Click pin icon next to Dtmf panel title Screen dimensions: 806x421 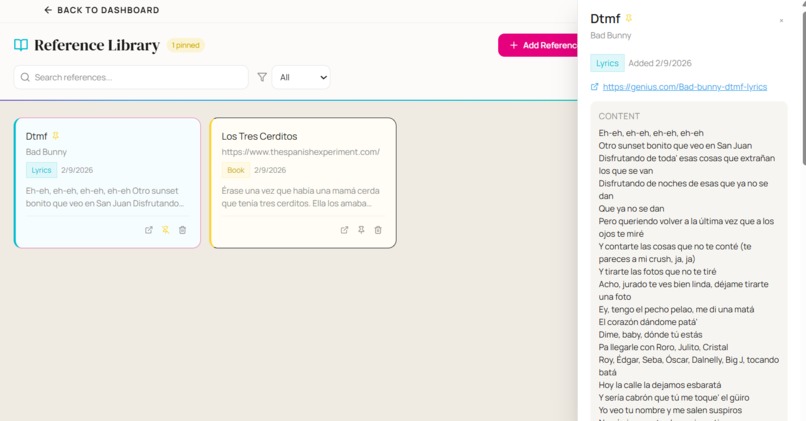click(629, 19)
